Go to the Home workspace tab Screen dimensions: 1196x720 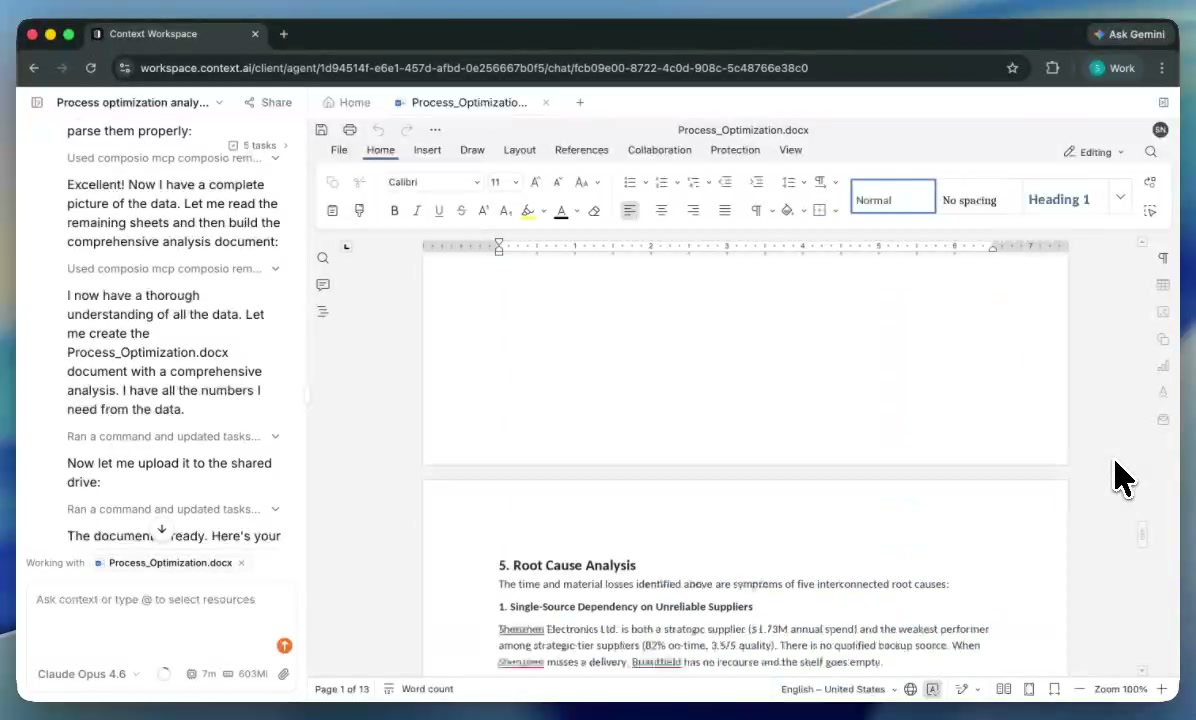coord(346,102)
